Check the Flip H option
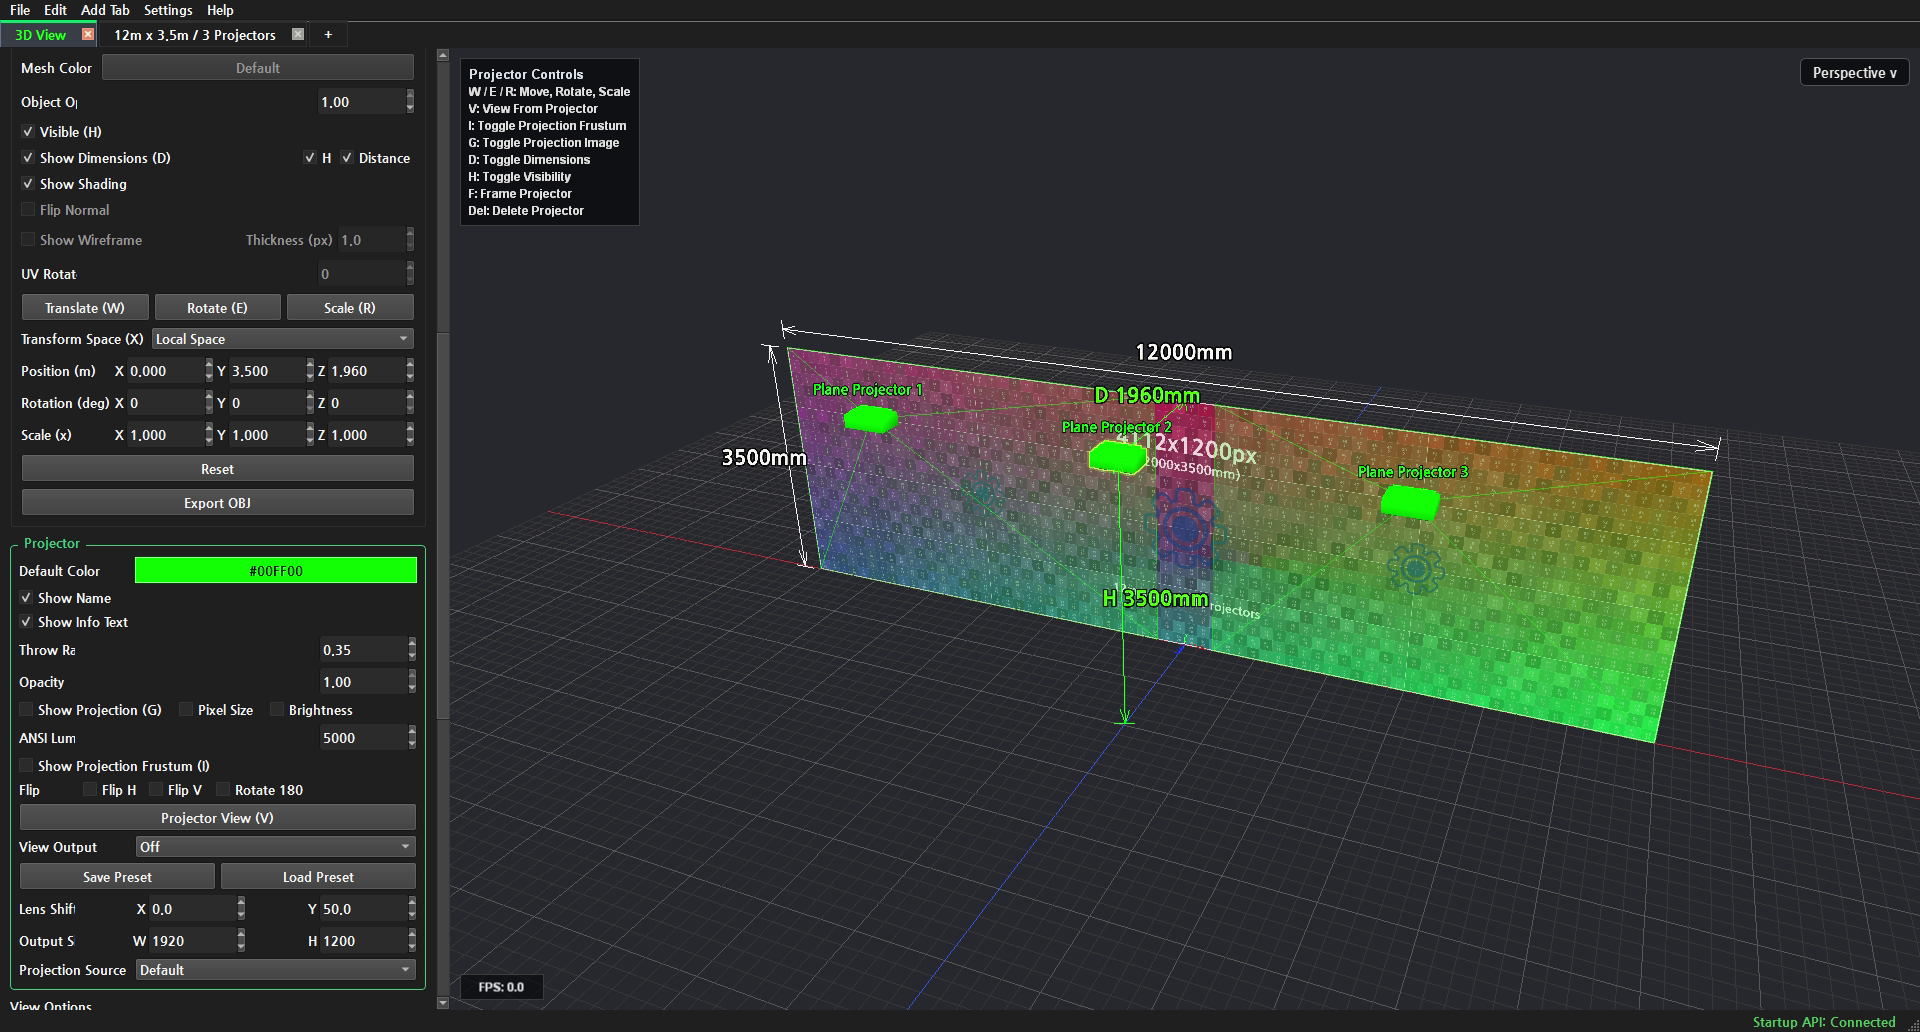The image size is (1920, 1032). click(x=90, y=790)
